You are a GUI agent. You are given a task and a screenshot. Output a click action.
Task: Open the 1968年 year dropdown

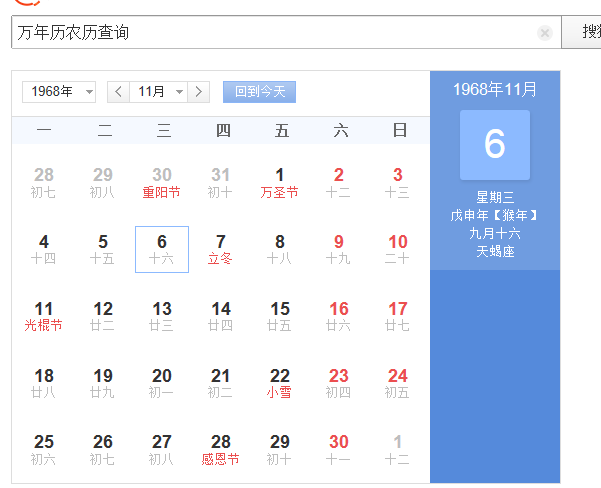pyautogui.click(x=59, y=92)
